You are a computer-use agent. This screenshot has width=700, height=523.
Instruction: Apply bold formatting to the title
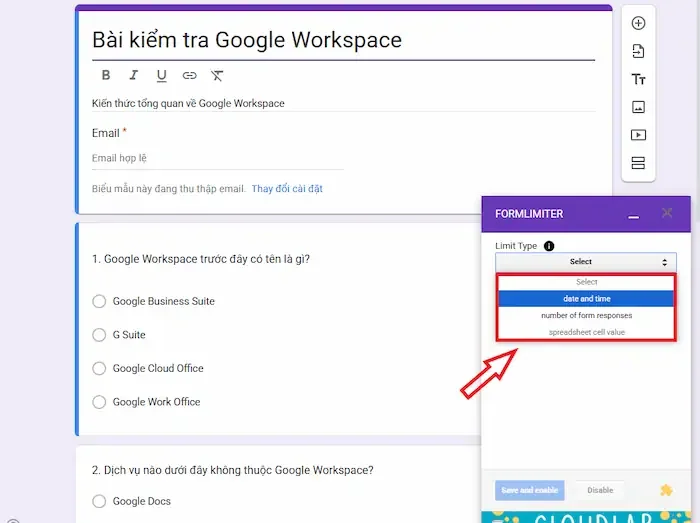(x=106, y=75)
